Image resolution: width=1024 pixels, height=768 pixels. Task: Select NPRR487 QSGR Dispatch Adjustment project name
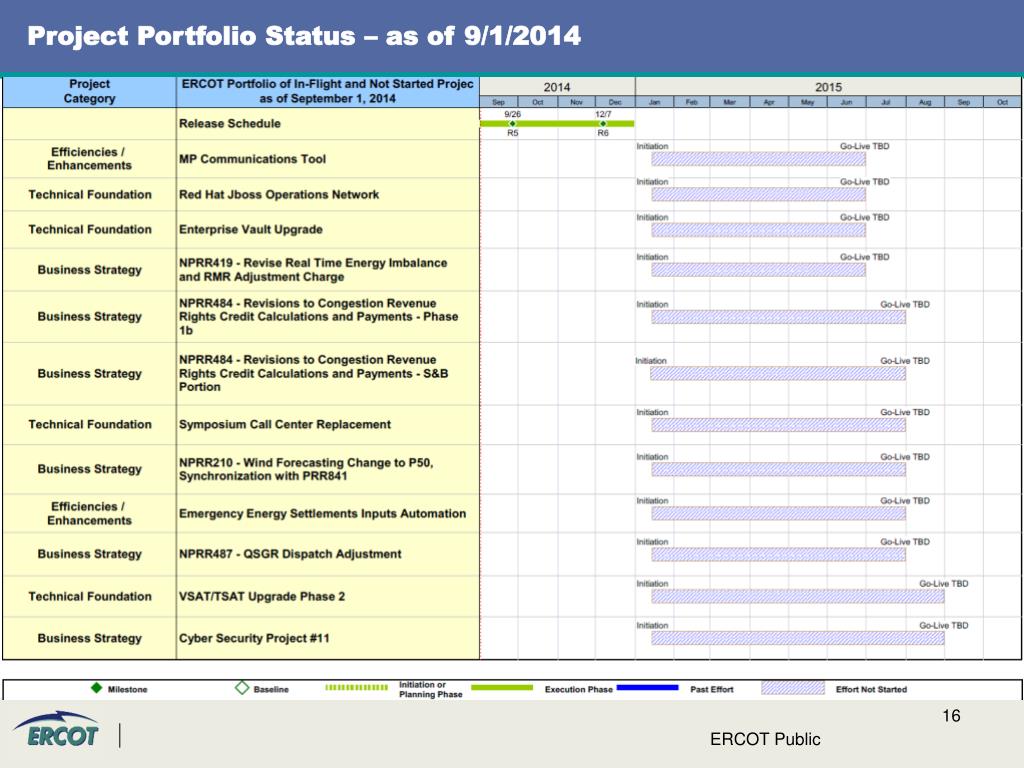click(x=290, y=554)
